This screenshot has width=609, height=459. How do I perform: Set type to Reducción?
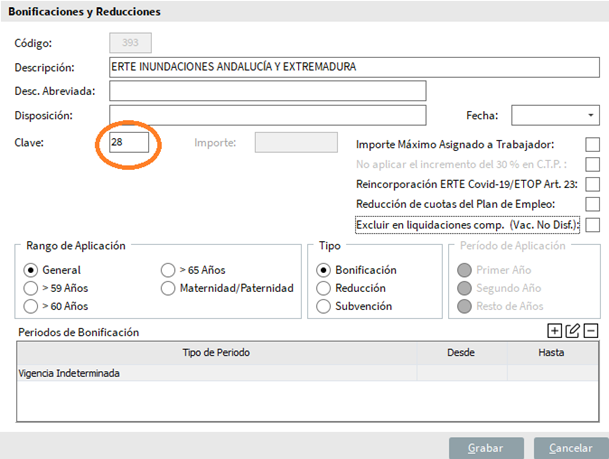click(323, 288)
